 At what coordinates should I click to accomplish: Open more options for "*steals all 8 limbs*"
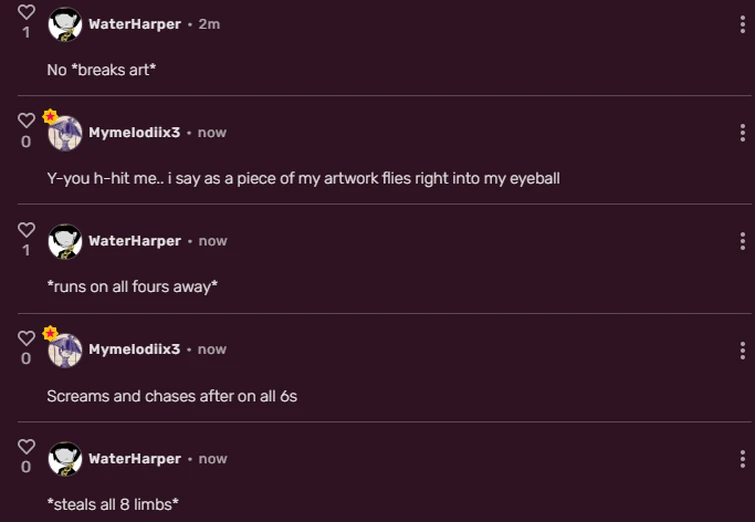pos(742,459)
